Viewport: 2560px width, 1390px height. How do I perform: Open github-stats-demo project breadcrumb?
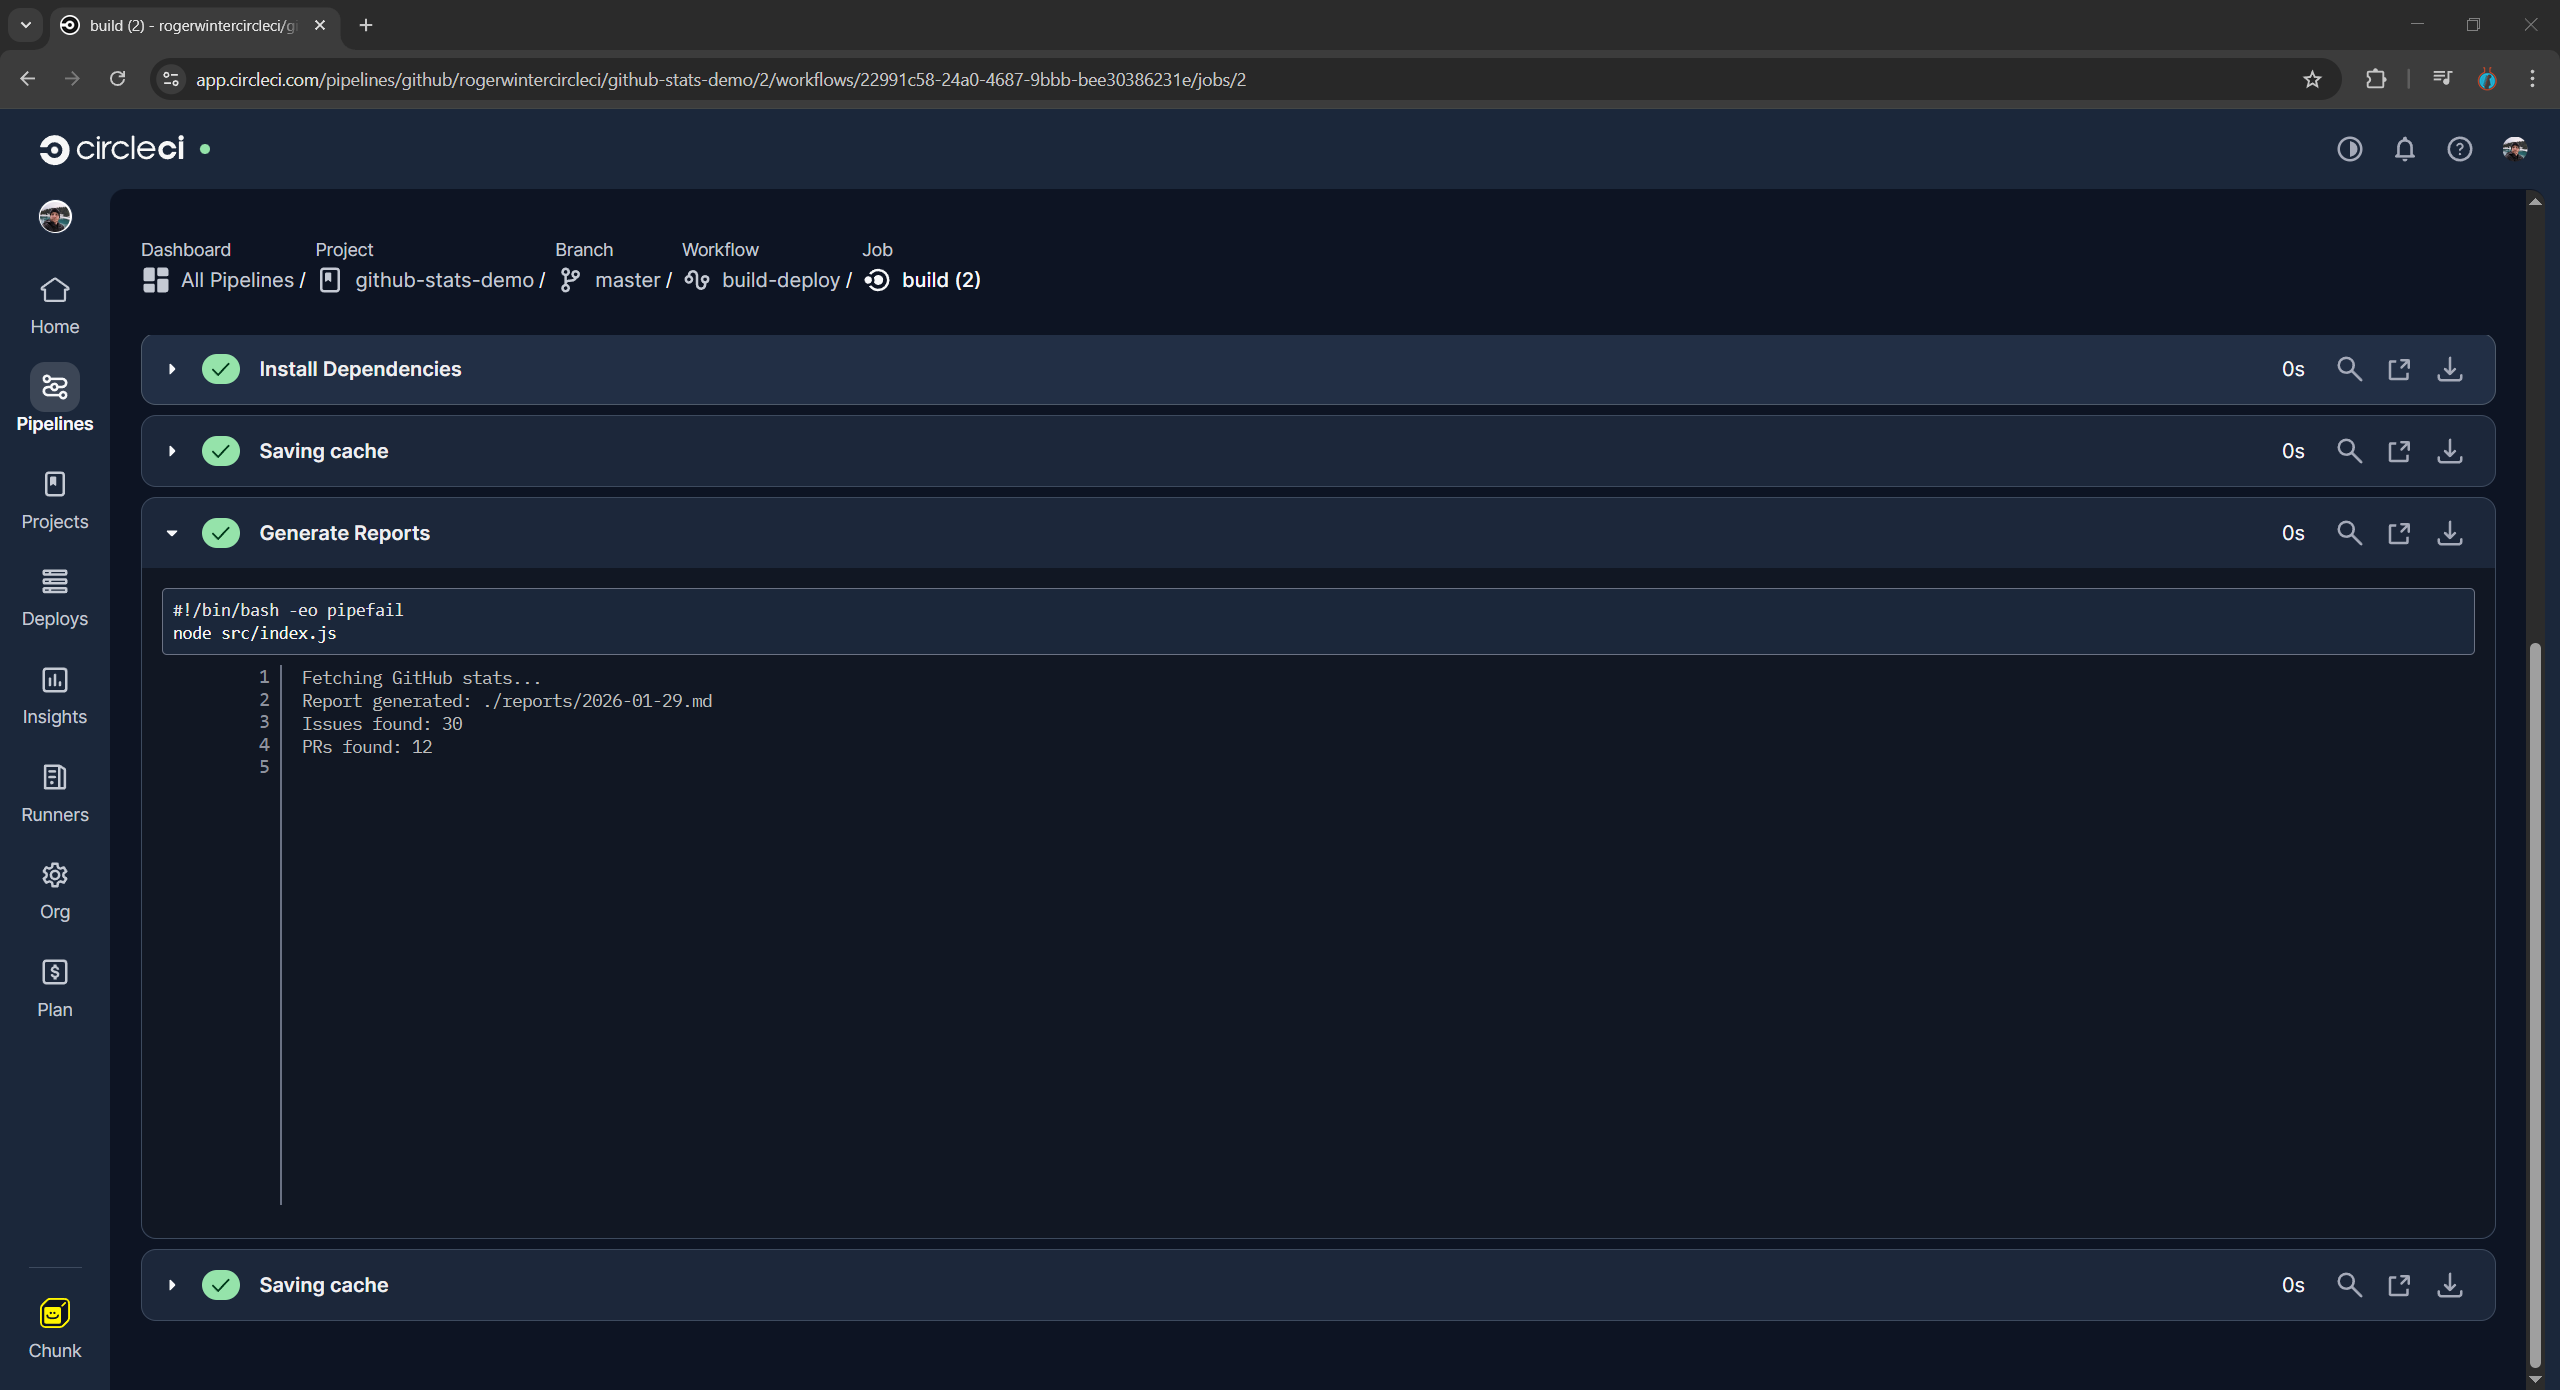tap(427, 280)
